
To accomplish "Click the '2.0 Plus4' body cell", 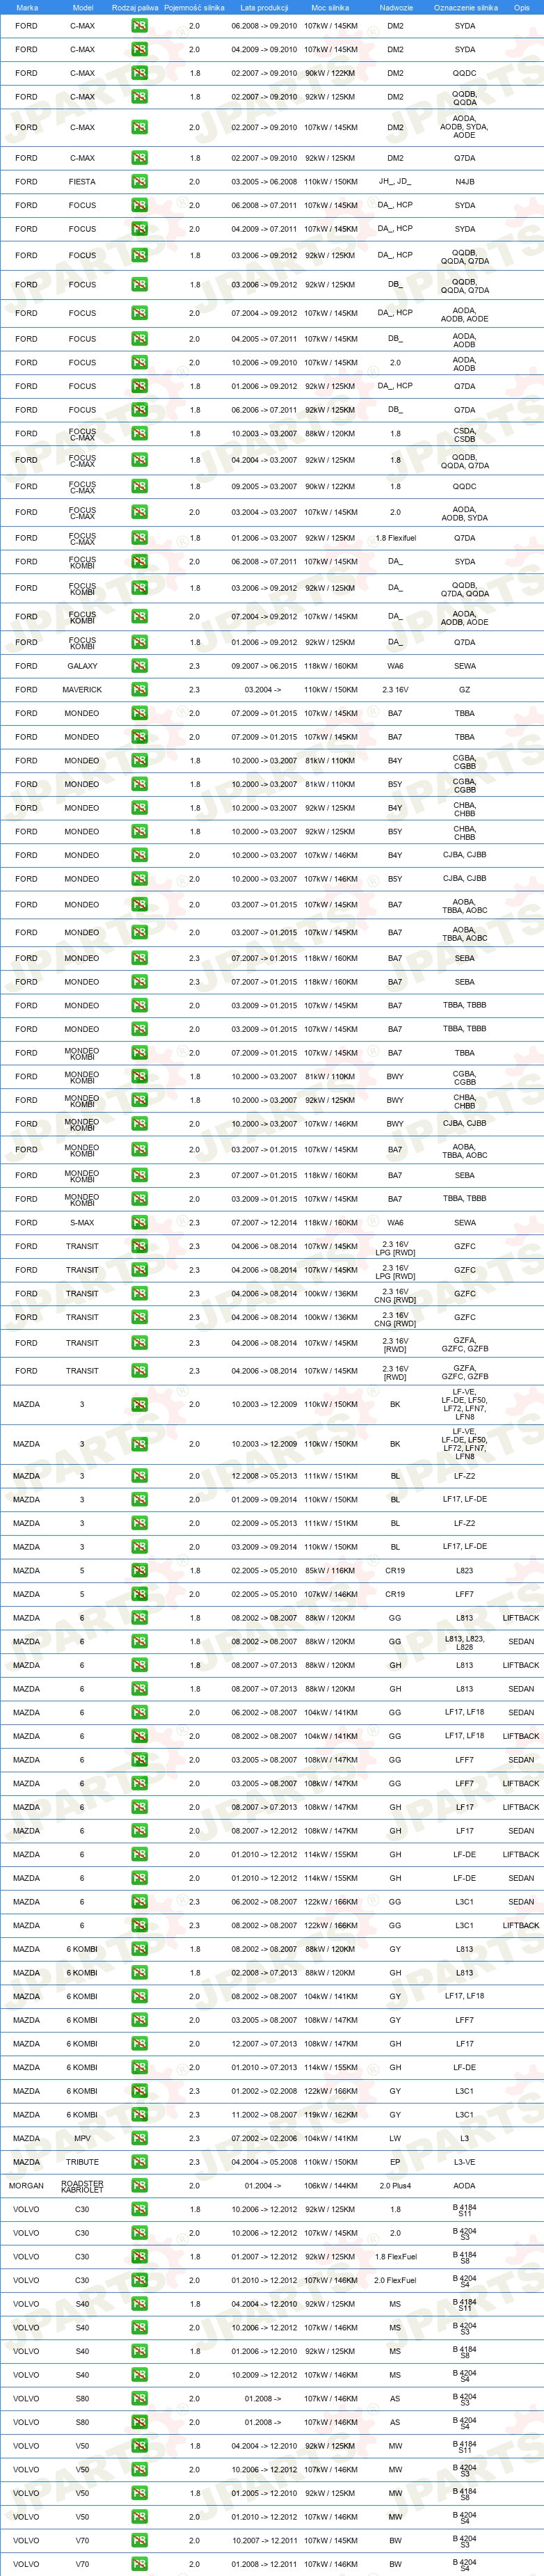I will pos(395,2186).
